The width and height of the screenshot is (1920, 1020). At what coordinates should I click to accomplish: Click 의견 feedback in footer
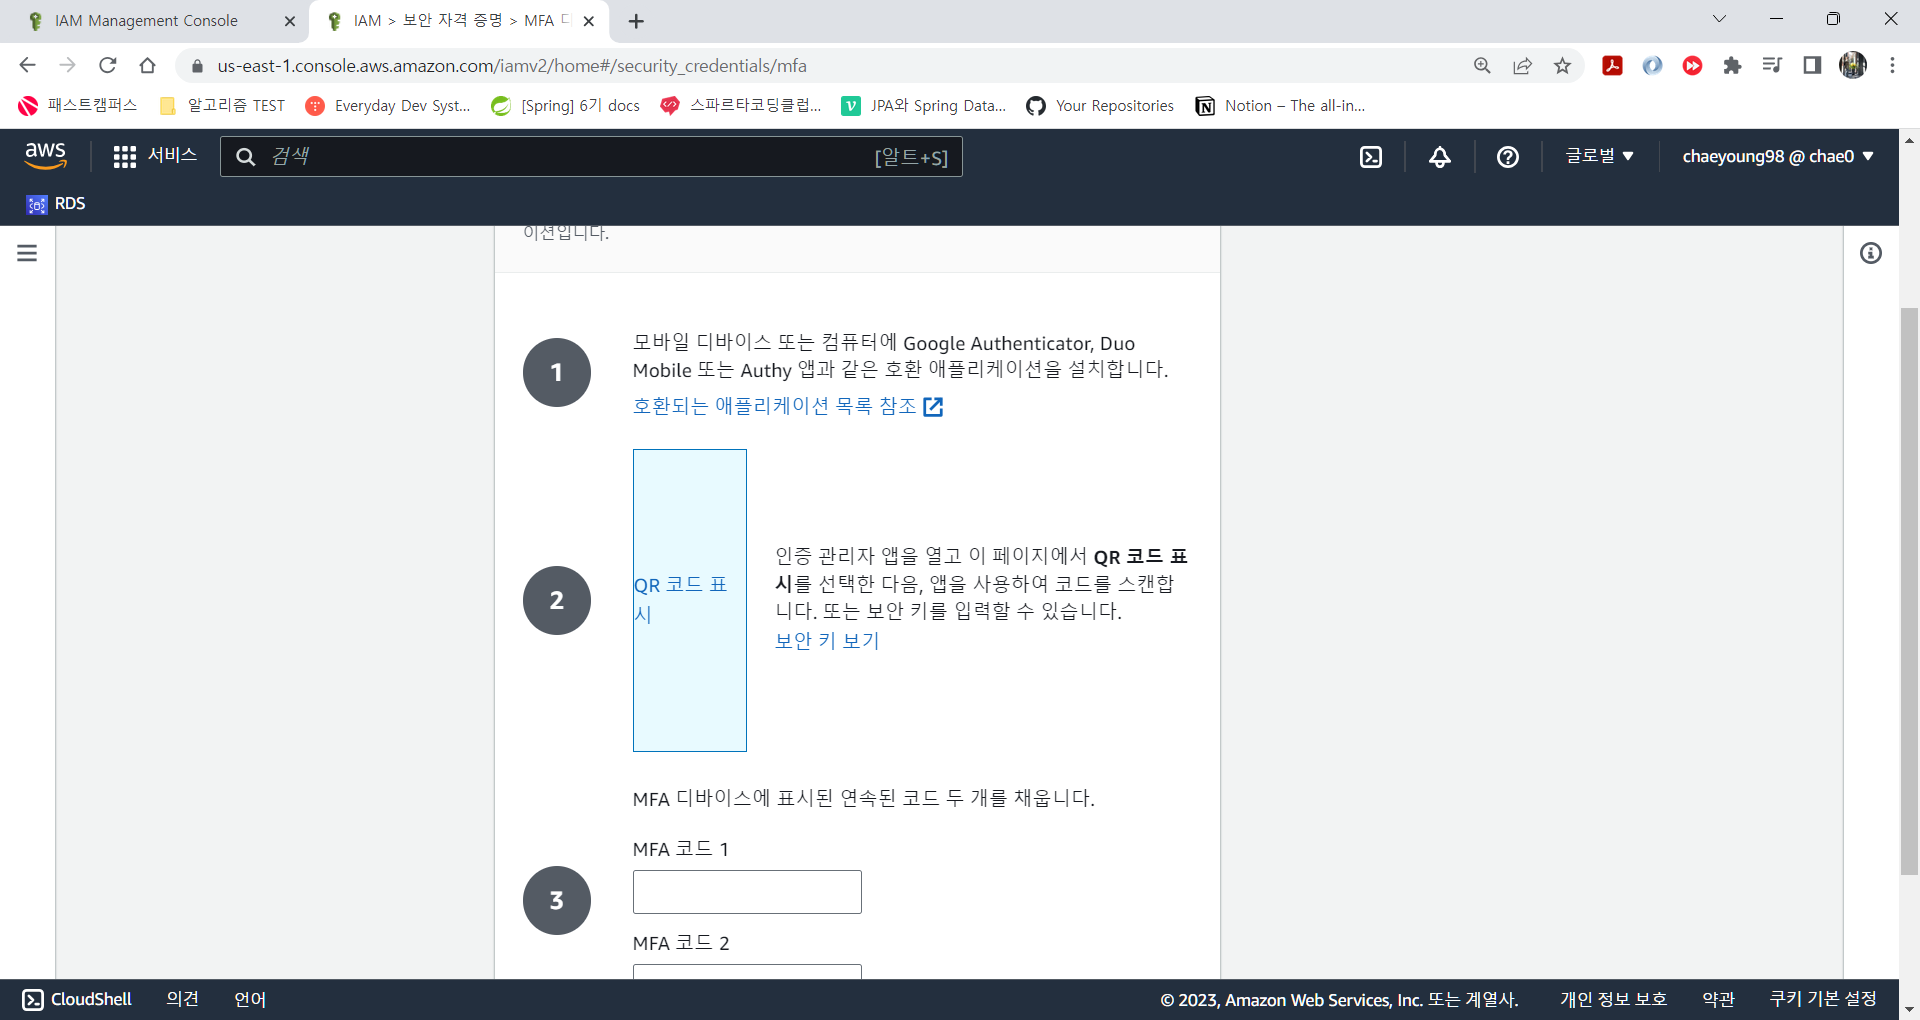click(x=182, y=999)
